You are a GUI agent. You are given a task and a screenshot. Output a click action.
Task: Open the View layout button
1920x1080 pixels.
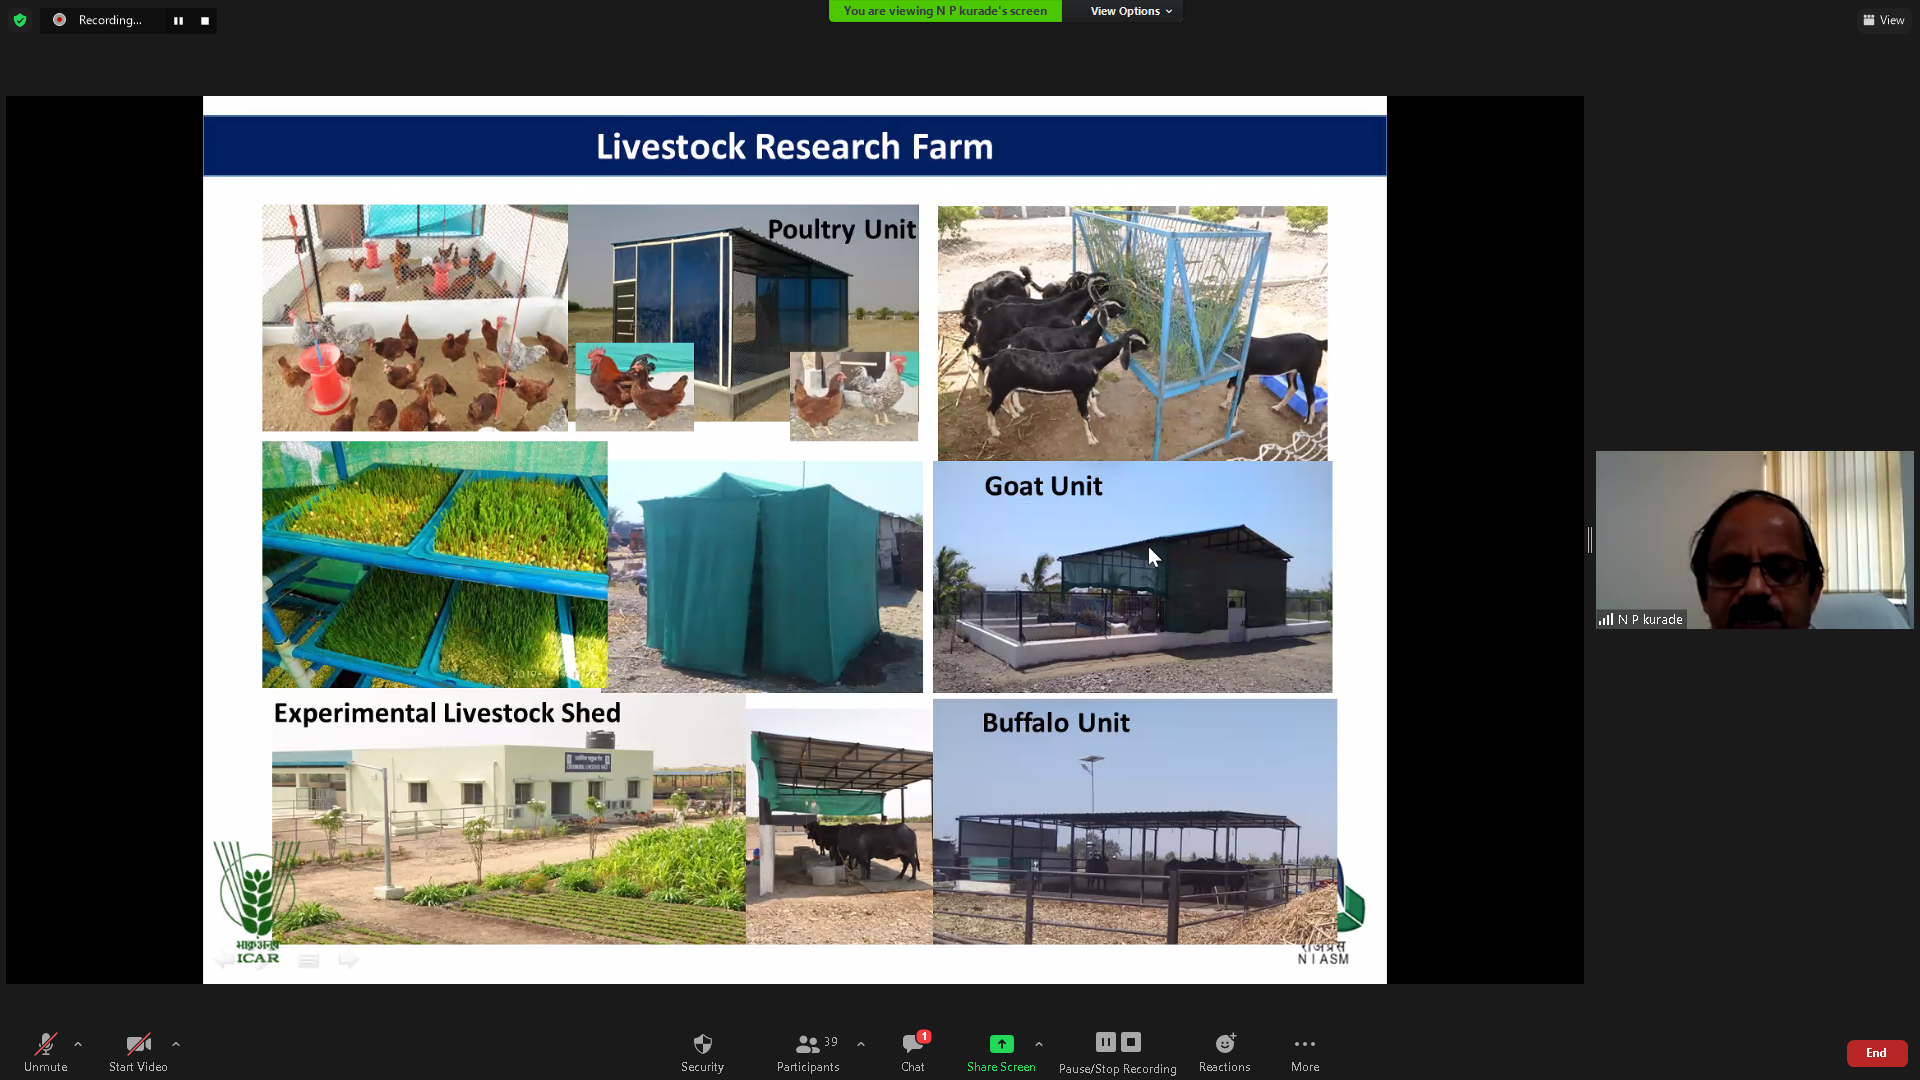[1883, 20]
